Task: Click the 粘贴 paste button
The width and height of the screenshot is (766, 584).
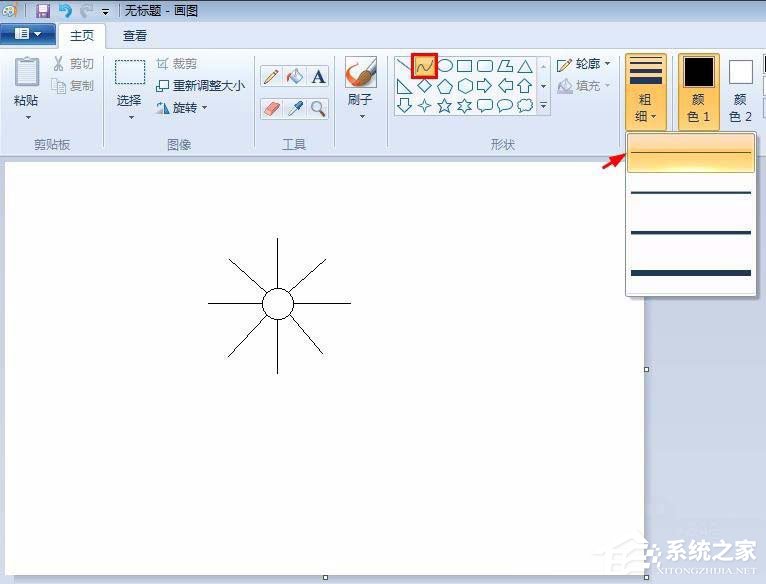Action: point(26,81)
